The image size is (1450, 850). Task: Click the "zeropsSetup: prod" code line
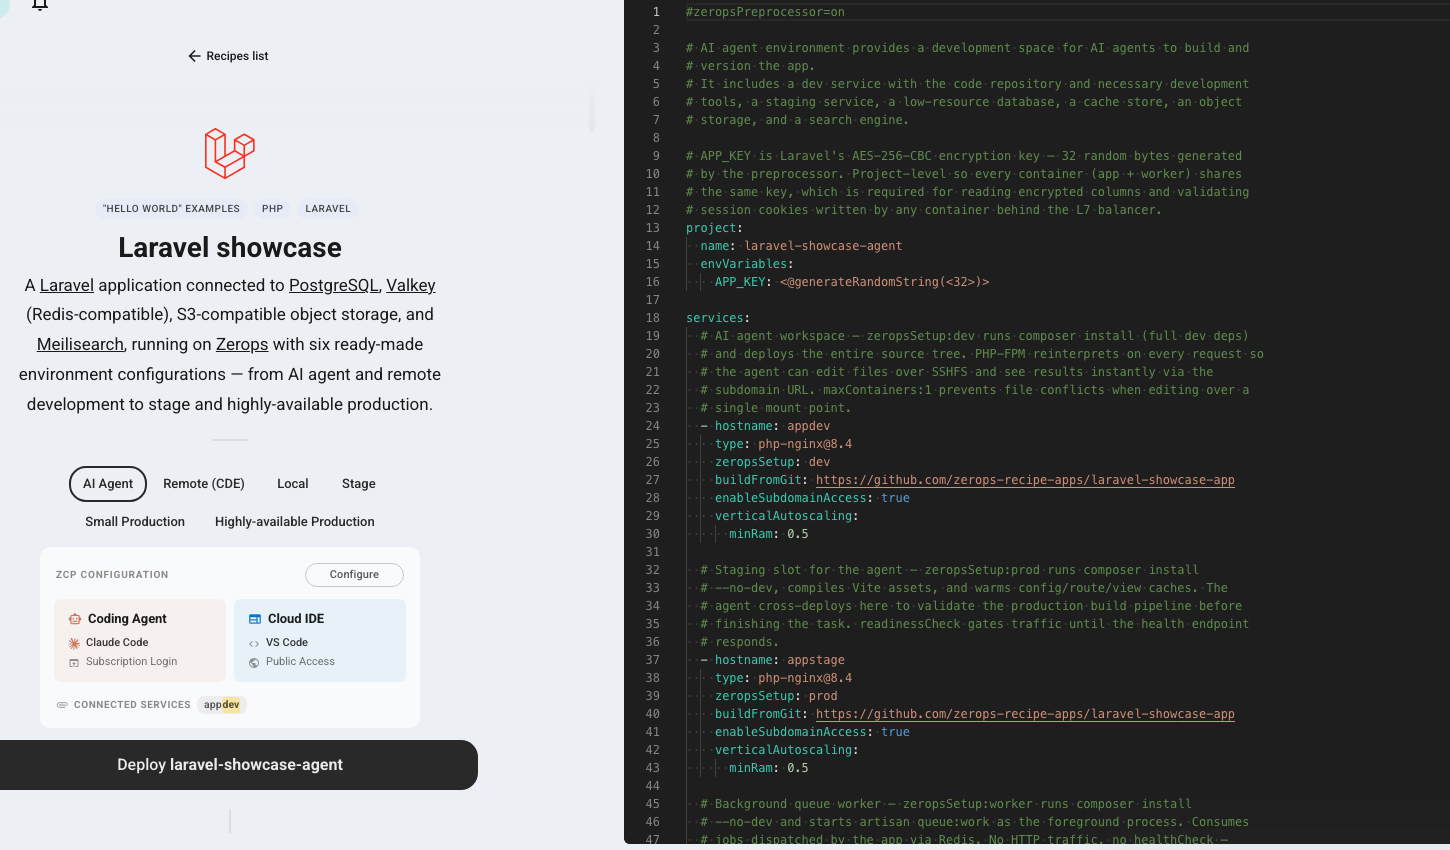[x=776, y=696]
